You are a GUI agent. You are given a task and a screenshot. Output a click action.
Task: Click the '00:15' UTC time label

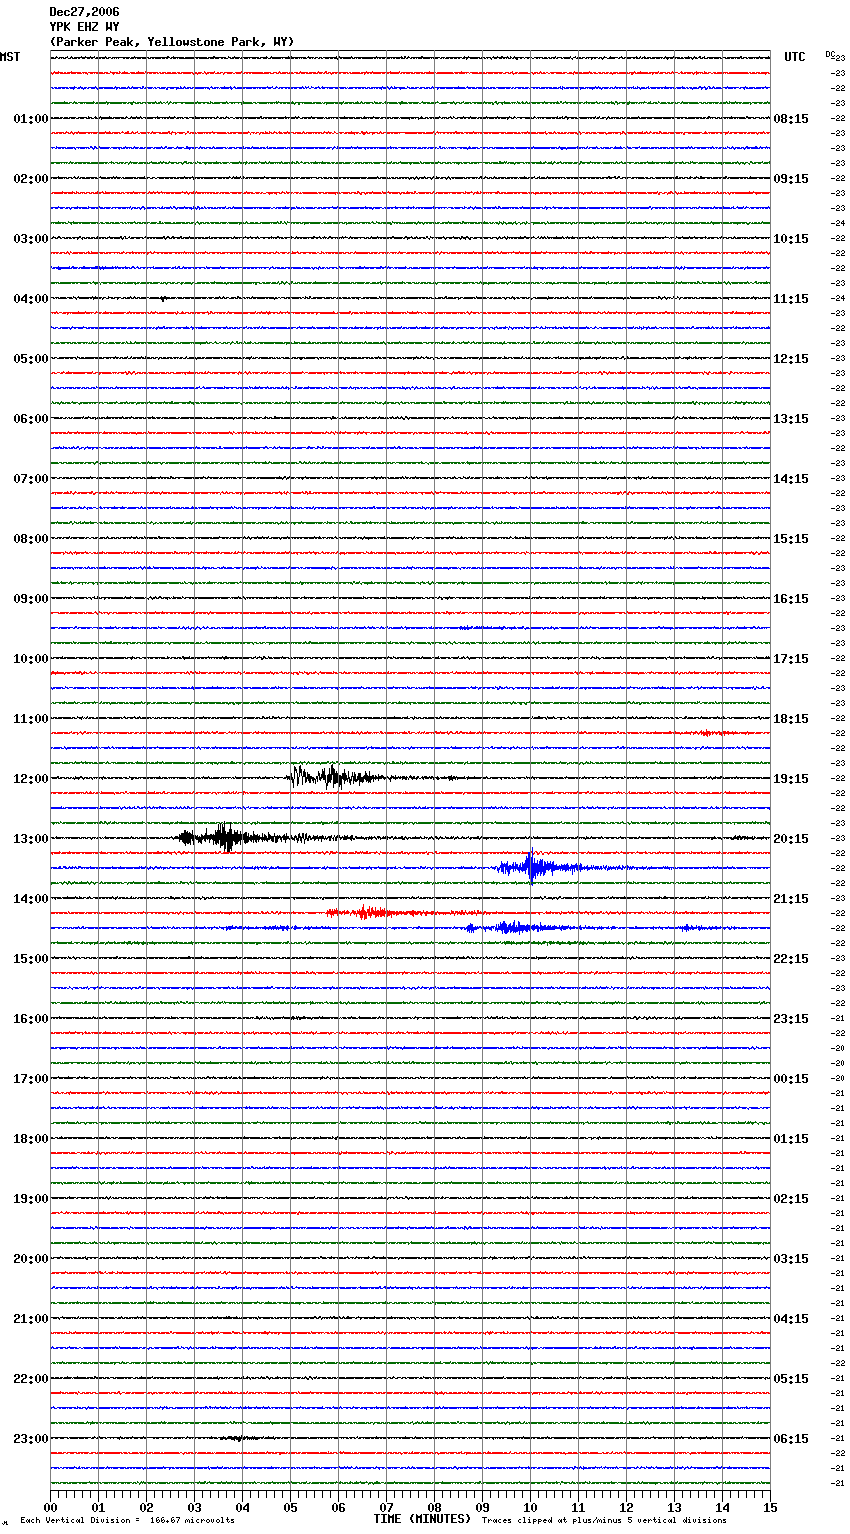point(791,1079)
